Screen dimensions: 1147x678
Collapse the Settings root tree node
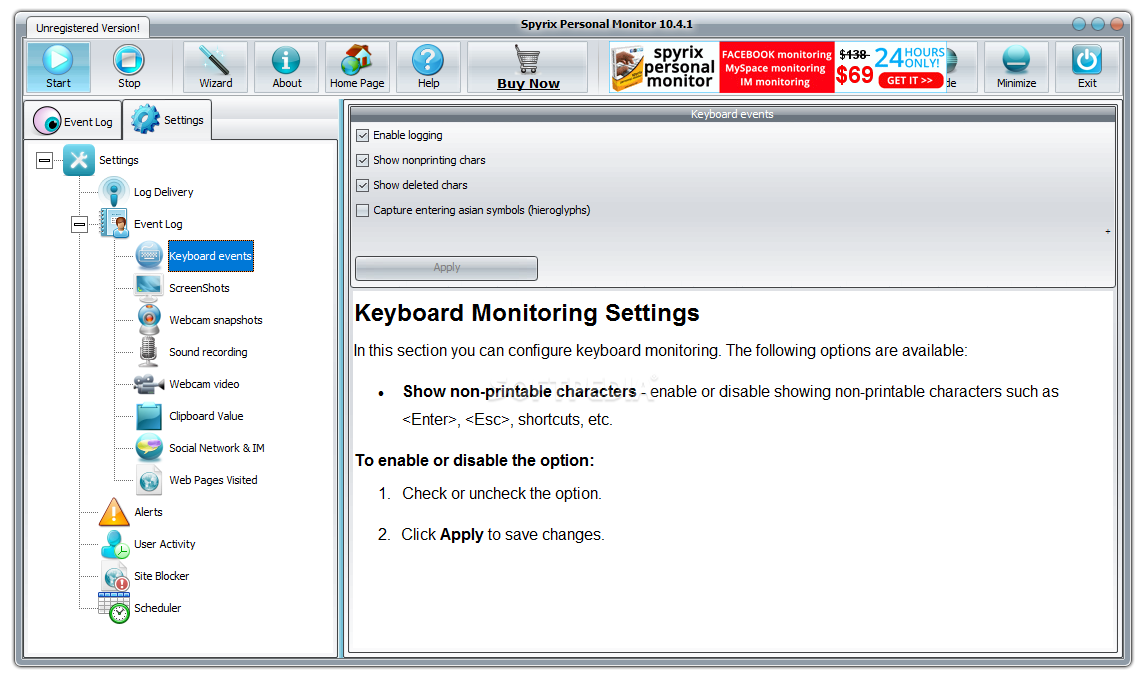click(x=45, y=160)
